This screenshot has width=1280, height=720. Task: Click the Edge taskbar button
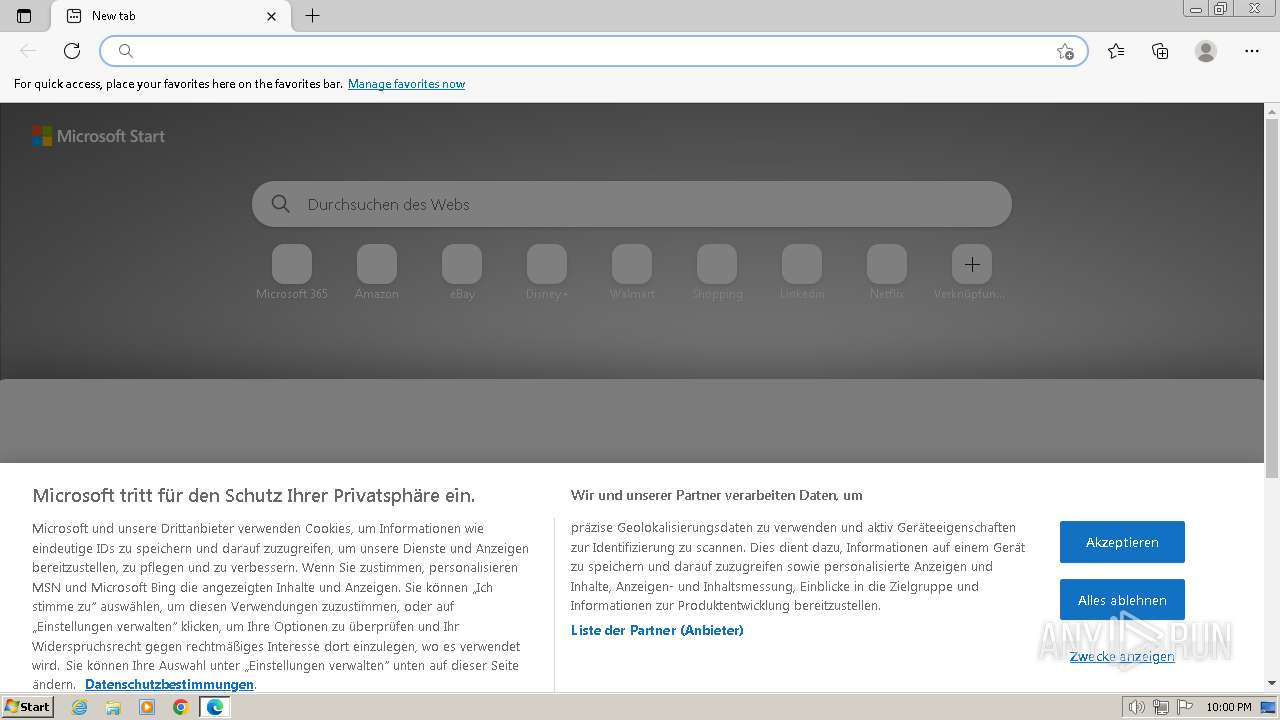[215, 707]
